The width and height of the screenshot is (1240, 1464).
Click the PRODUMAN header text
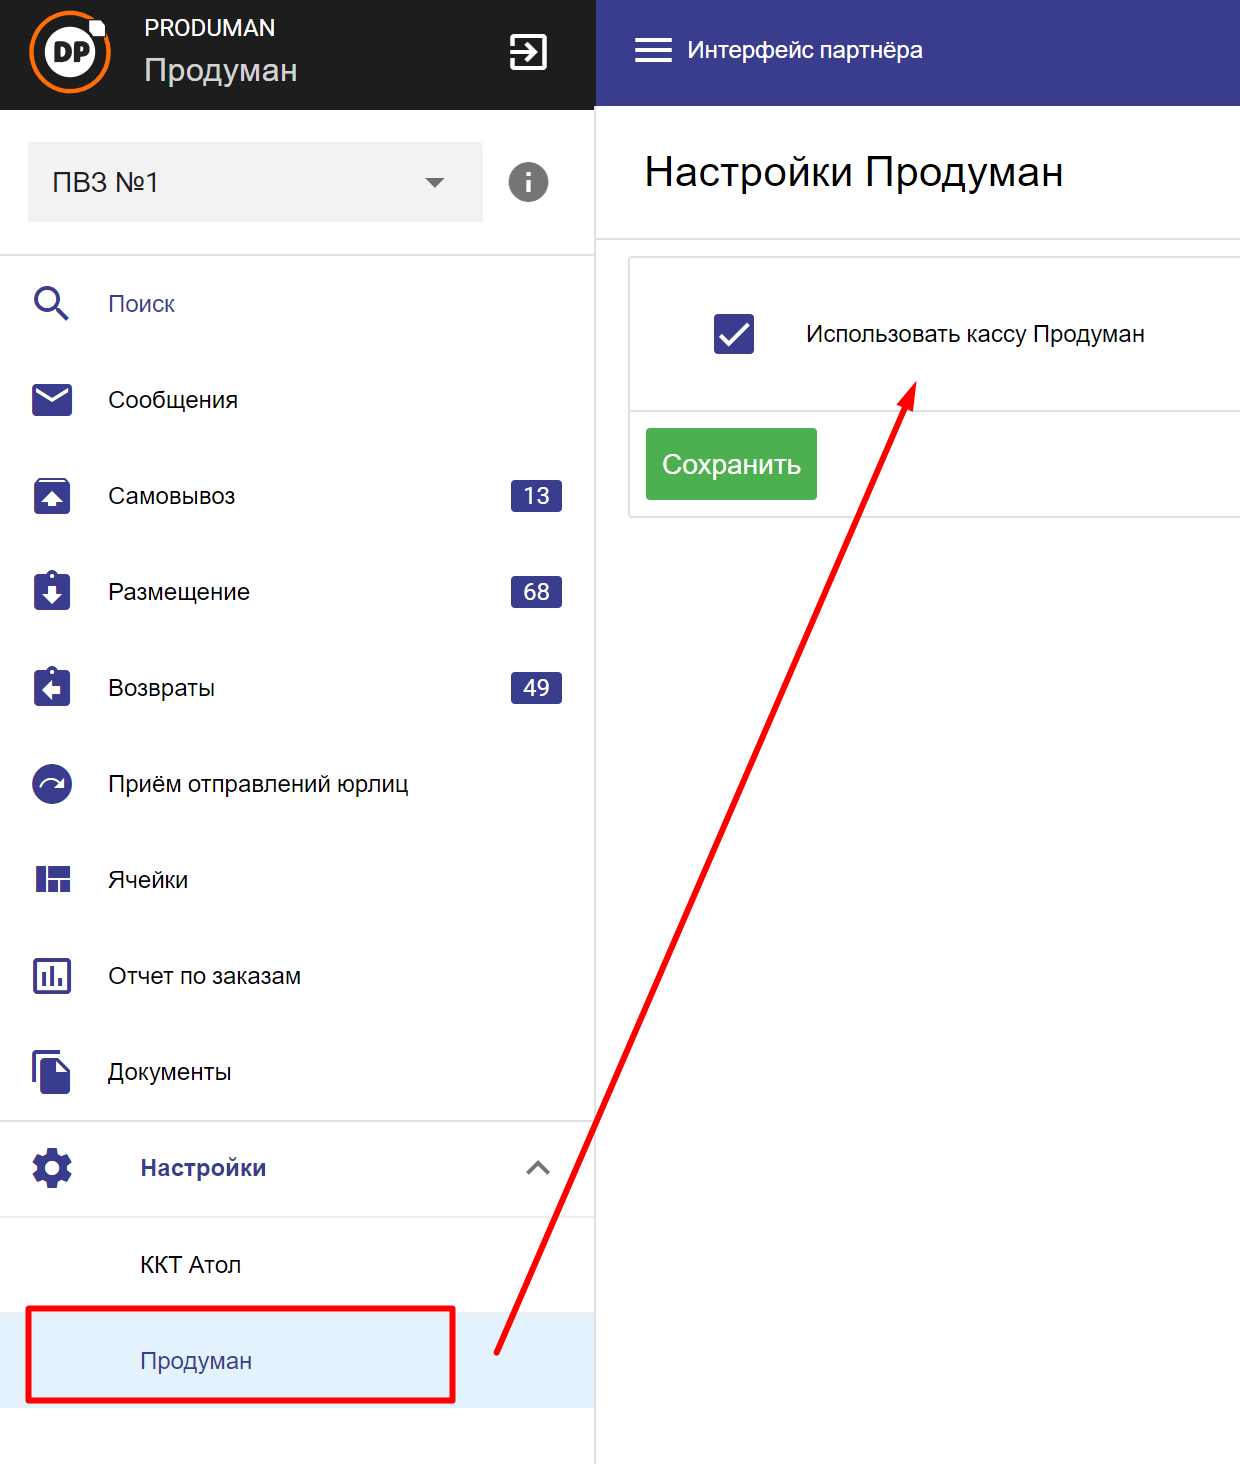(x=209, y=28)
